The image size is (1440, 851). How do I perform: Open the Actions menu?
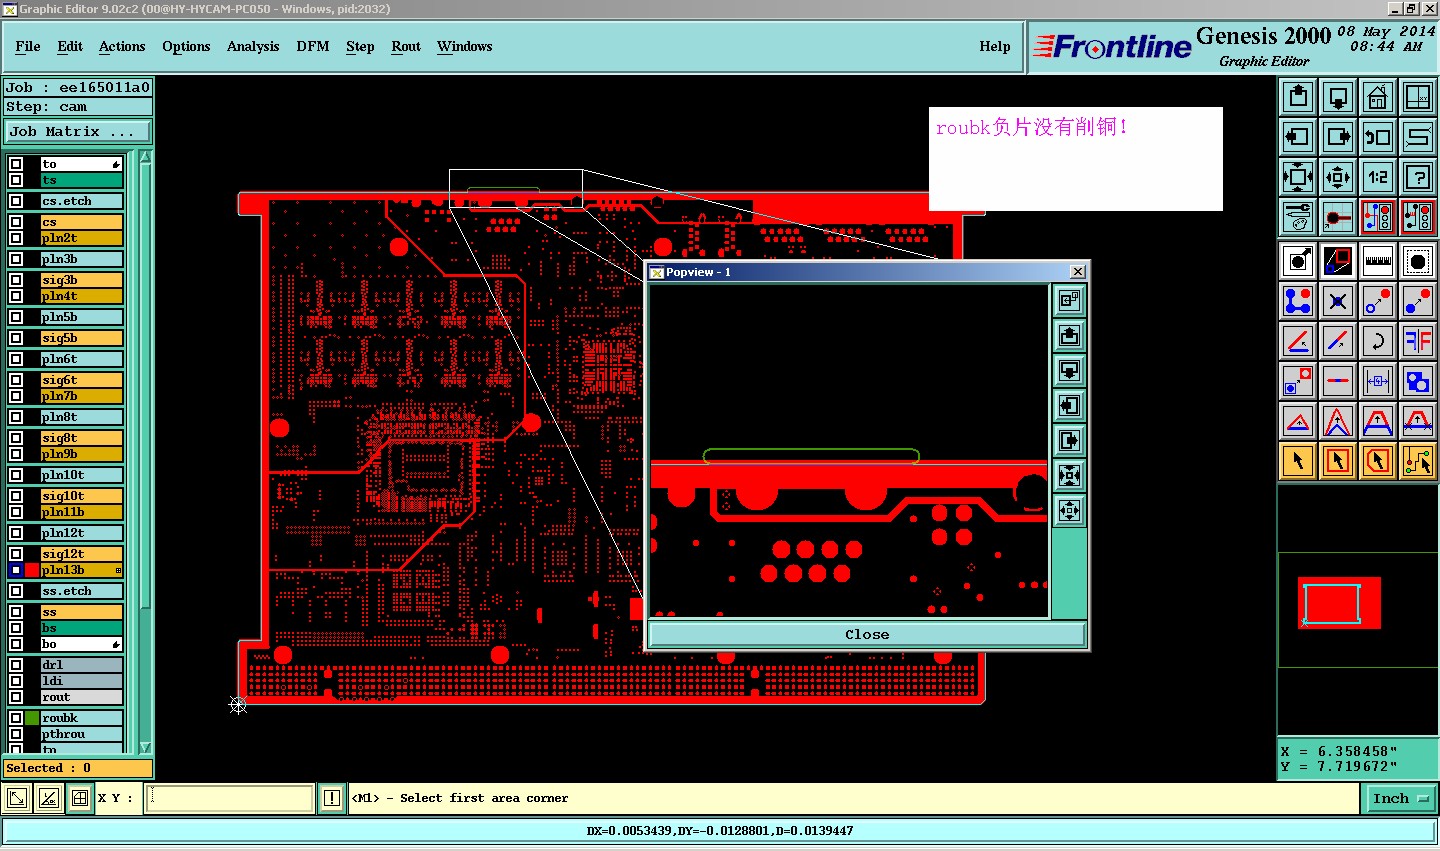[x=122, y=46]
